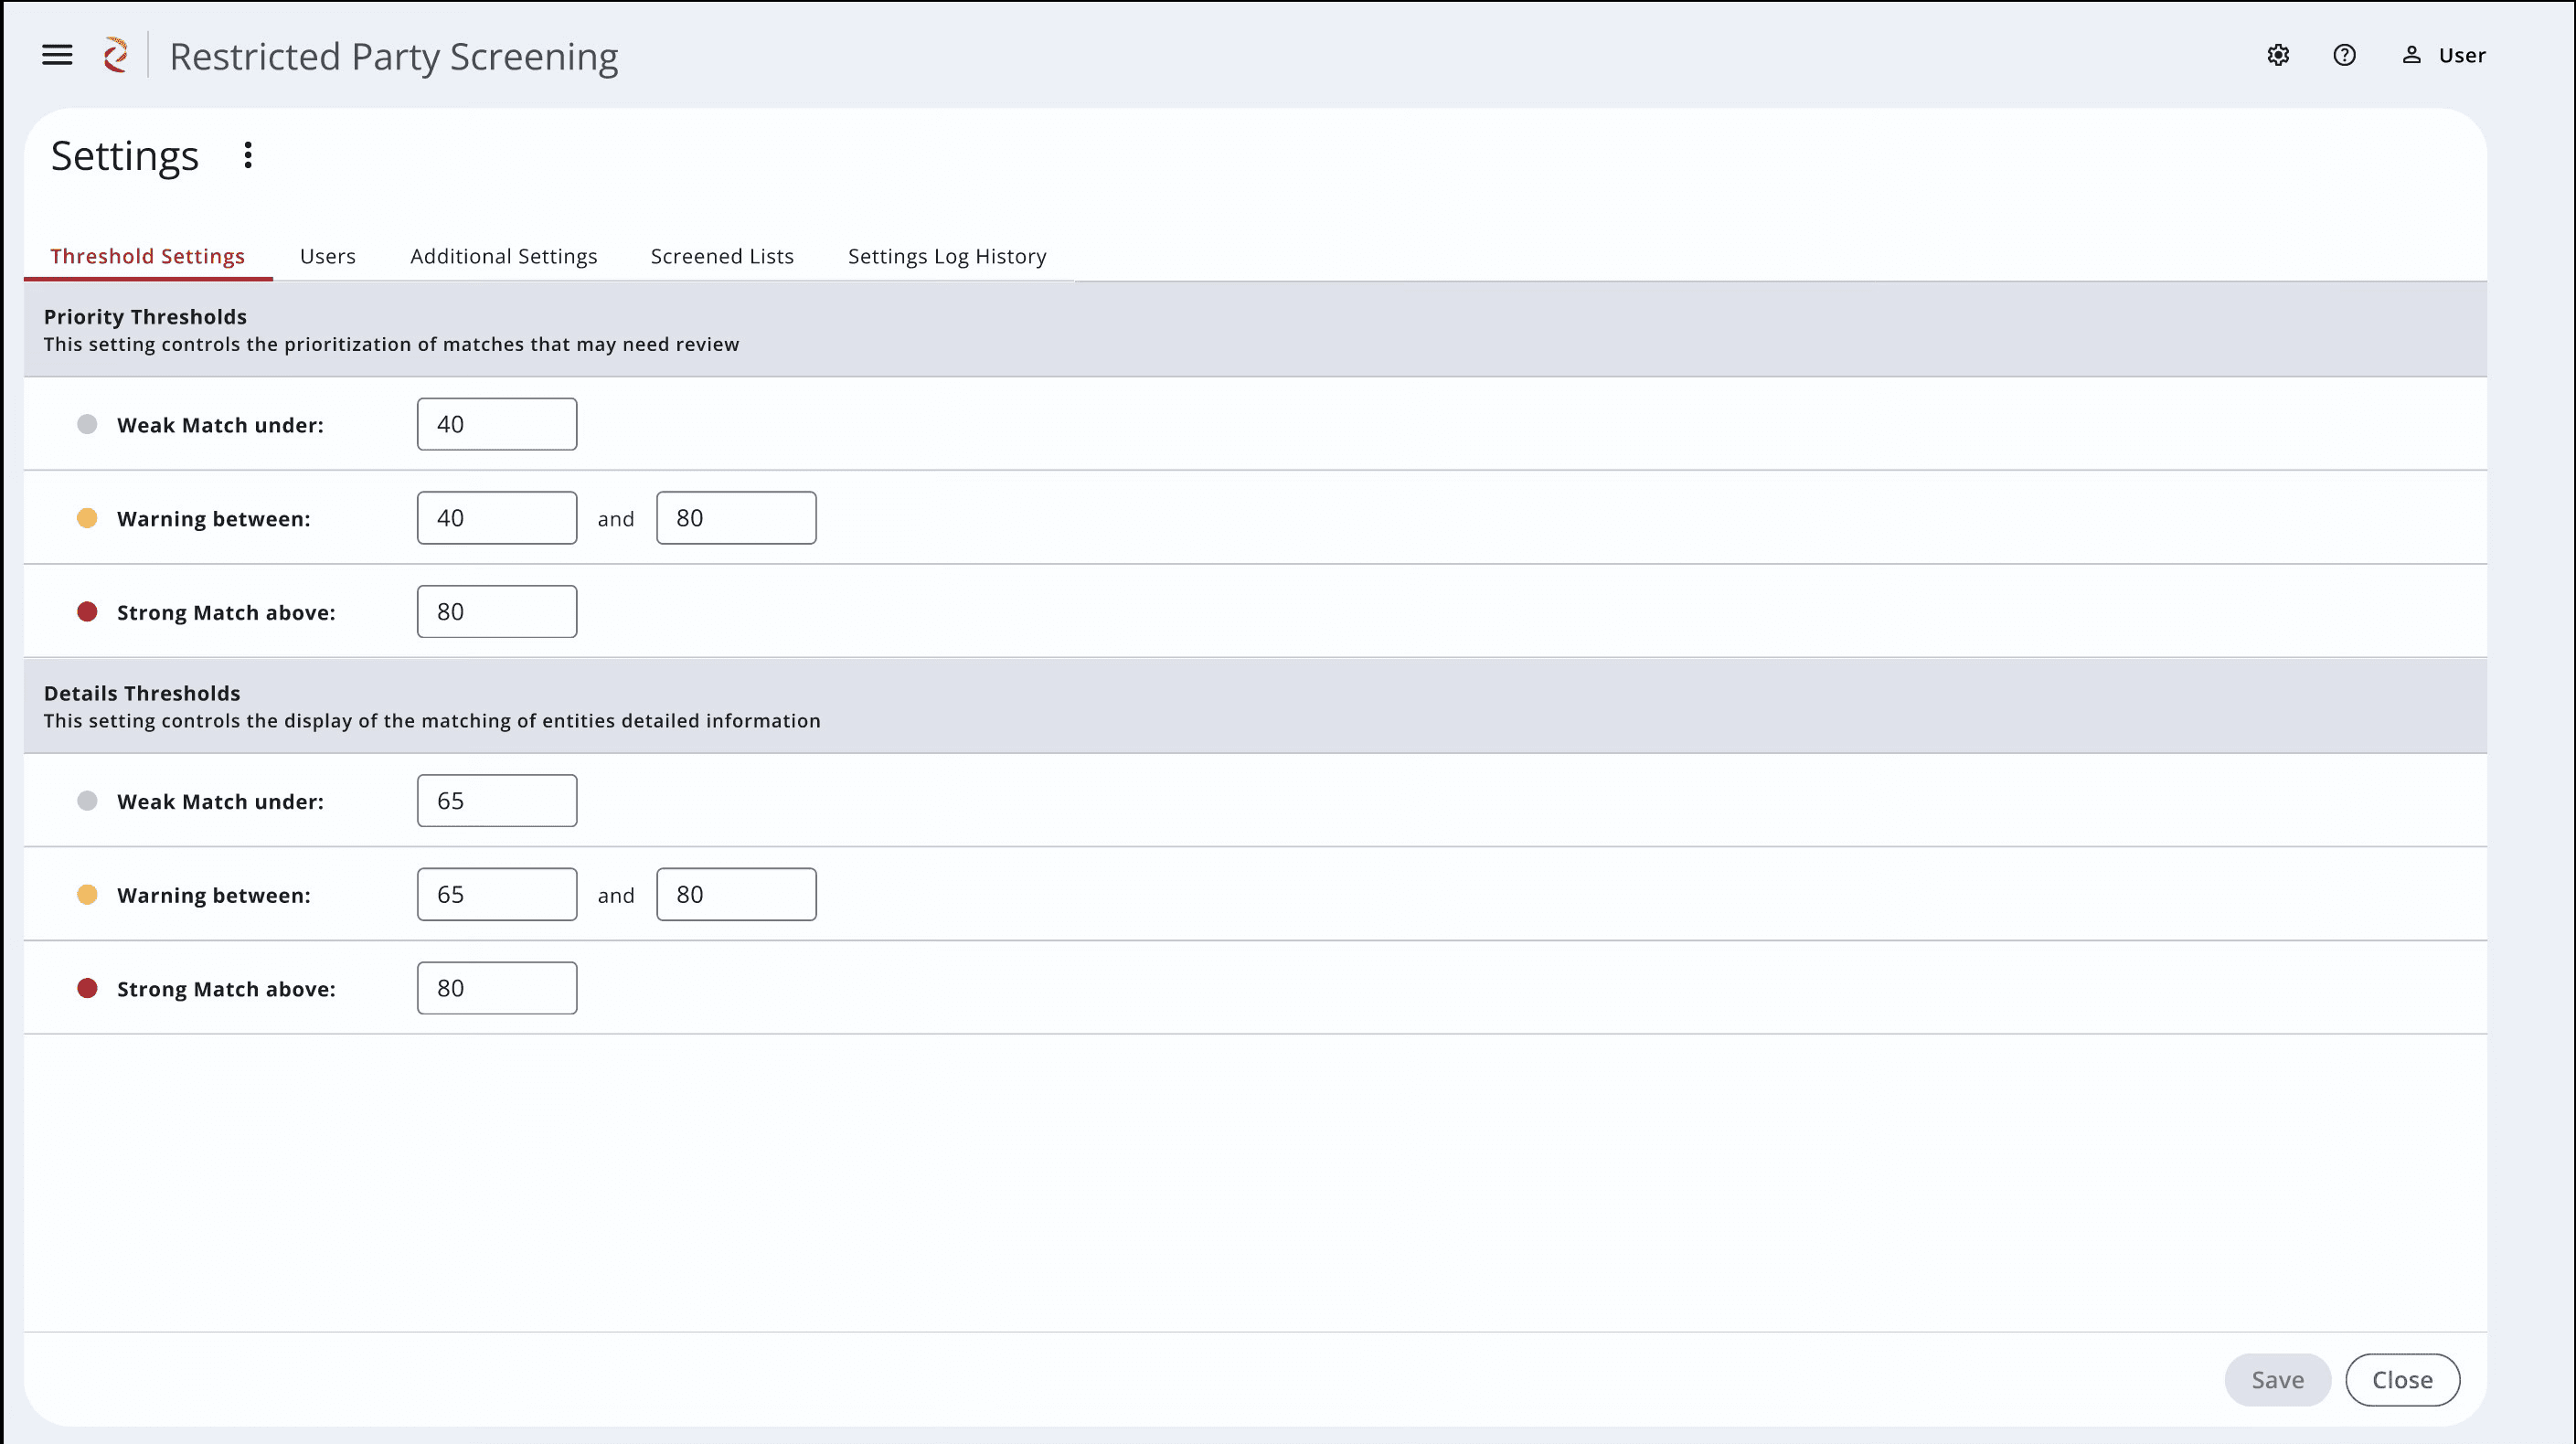Click Priority Warning lower bound field
Image resolution: width=2576 pixels, height=1444 pixels.
coord(496,518)
